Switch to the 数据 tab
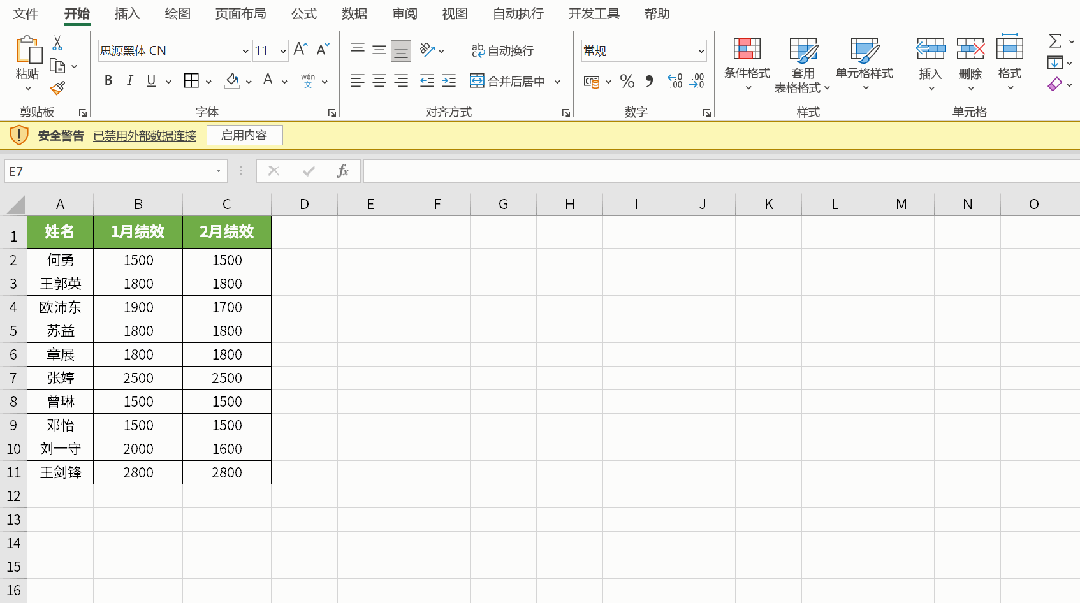The width and height of the screenshot is (1080, 603). [354, 14]
